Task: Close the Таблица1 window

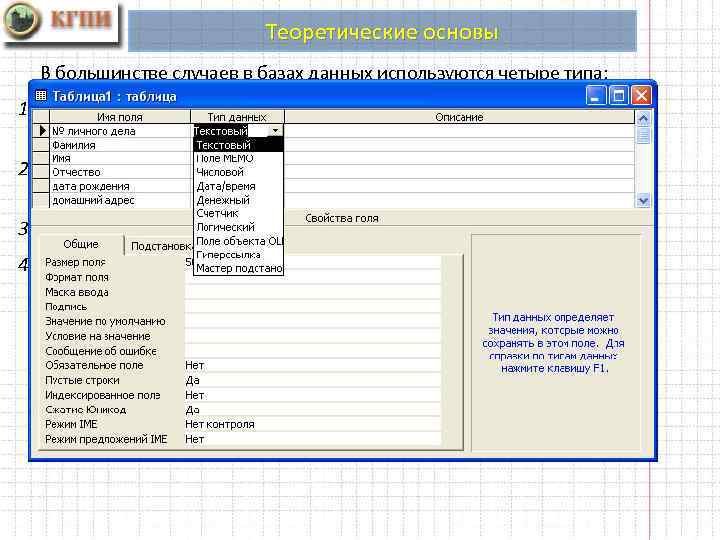Action: [641, 96]
